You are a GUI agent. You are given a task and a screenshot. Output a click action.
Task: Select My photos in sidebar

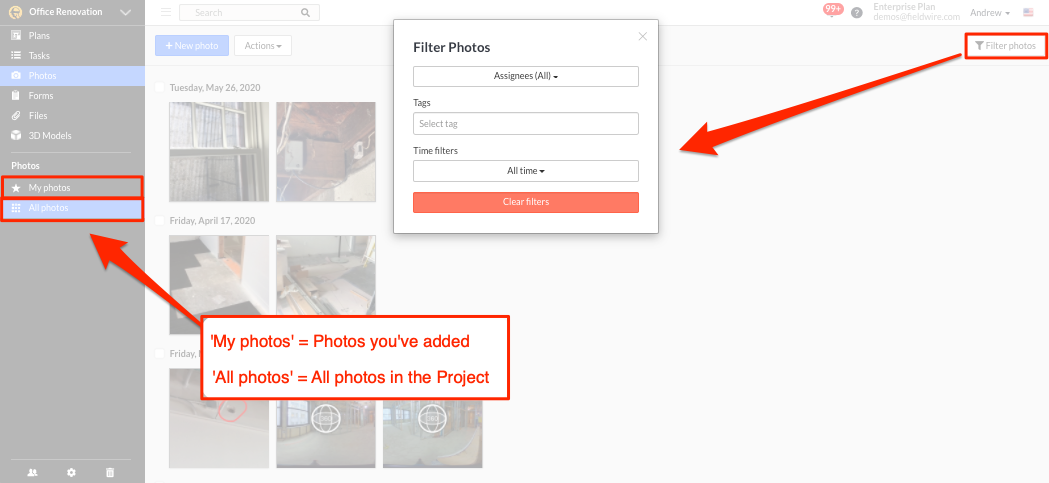coord(72,188)
